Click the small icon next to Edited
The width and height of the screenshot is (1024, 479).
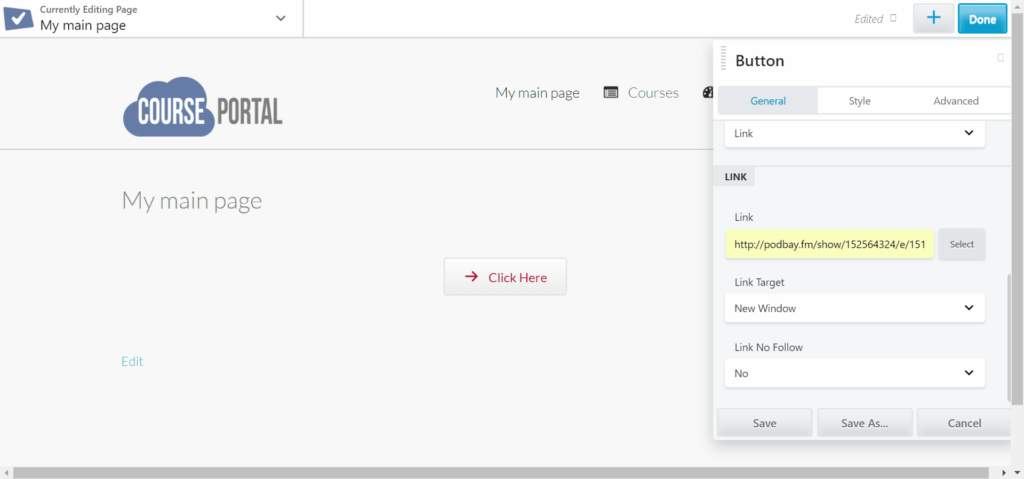(893, 18)
